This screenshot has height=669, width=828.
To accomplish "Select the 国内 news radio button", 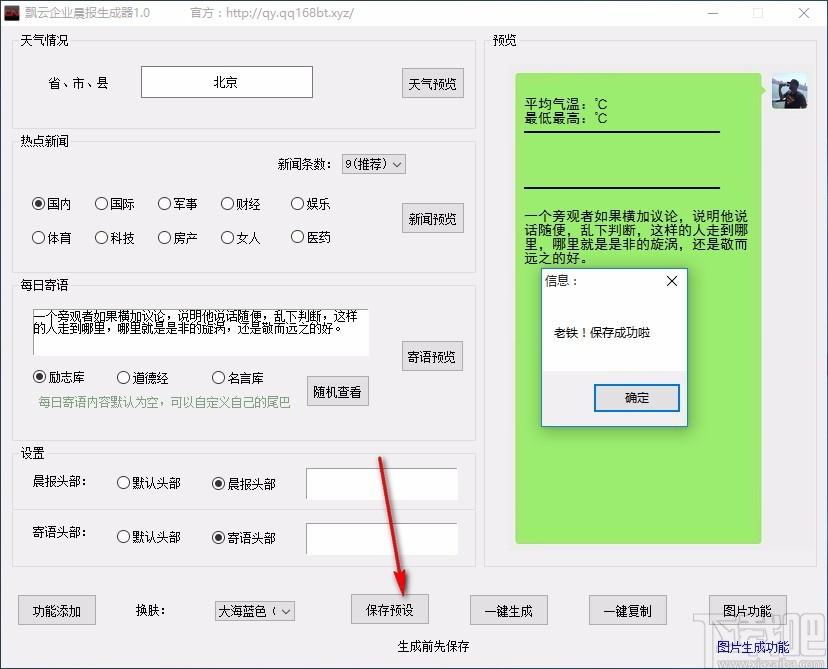I will coord(51,204).
